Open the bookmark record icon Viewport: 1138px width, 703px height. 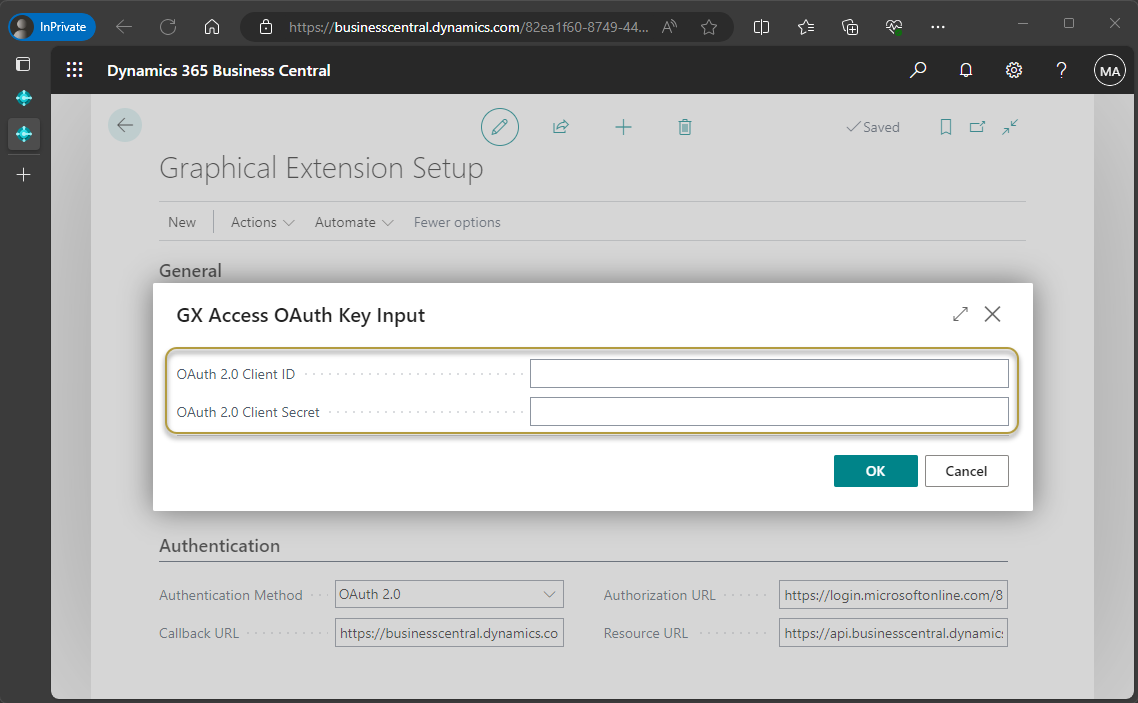click(946, 127)
